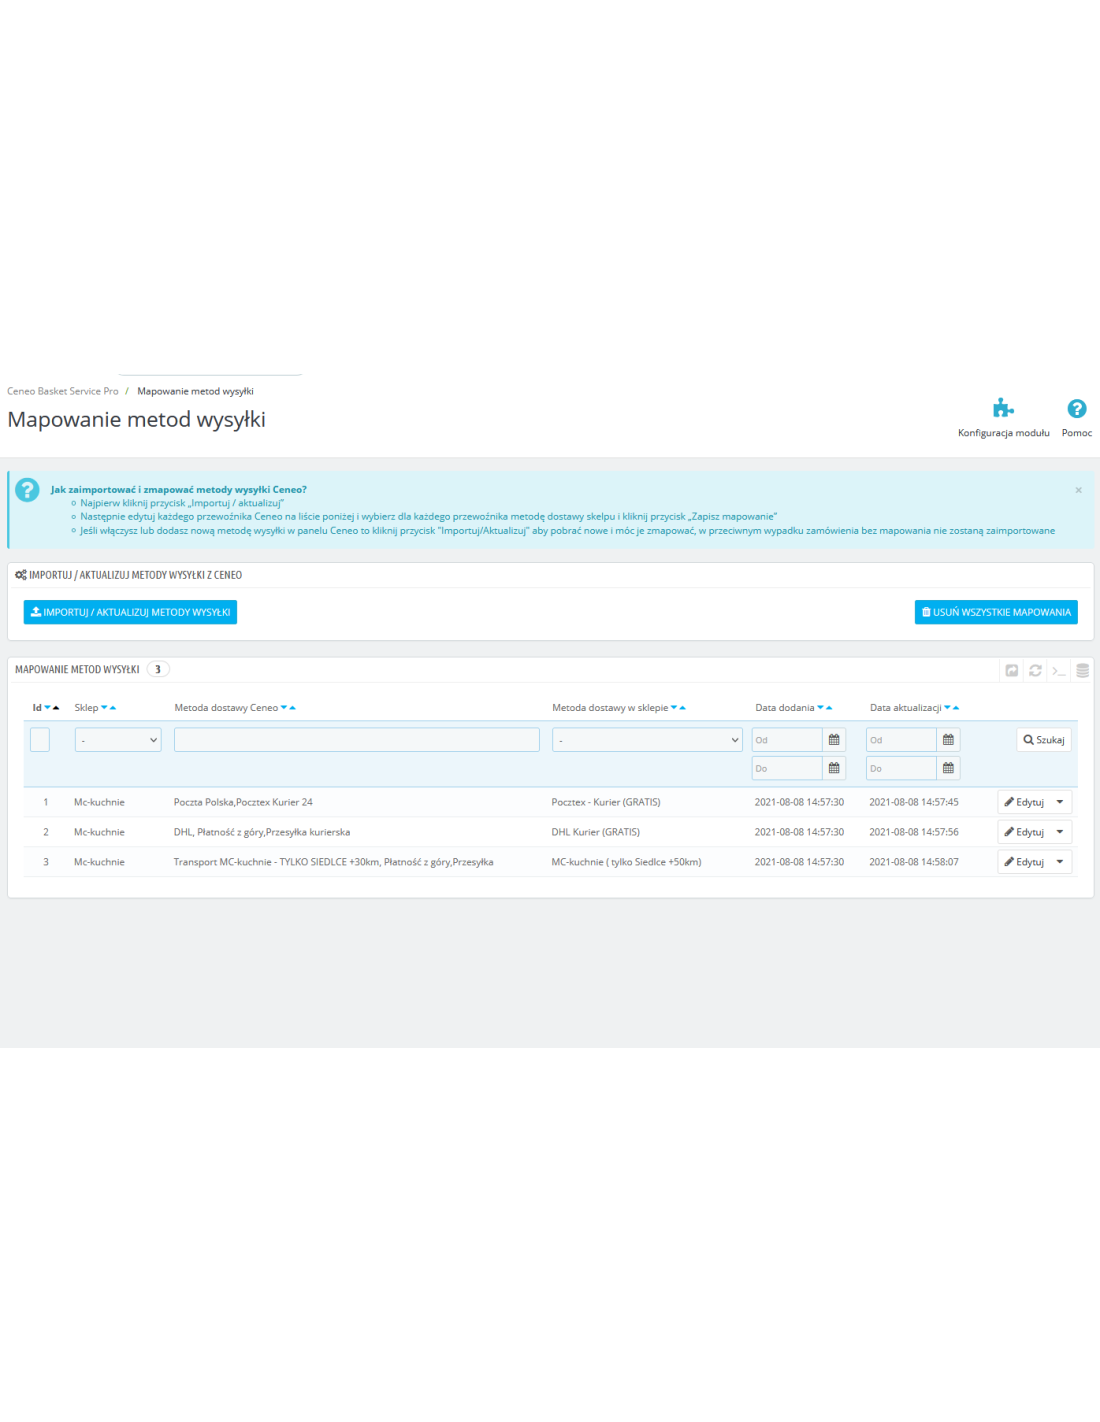Sort Data aktualizacji ascending
The height and width of the screenshot is (1422, 1100).
point(956,708)
